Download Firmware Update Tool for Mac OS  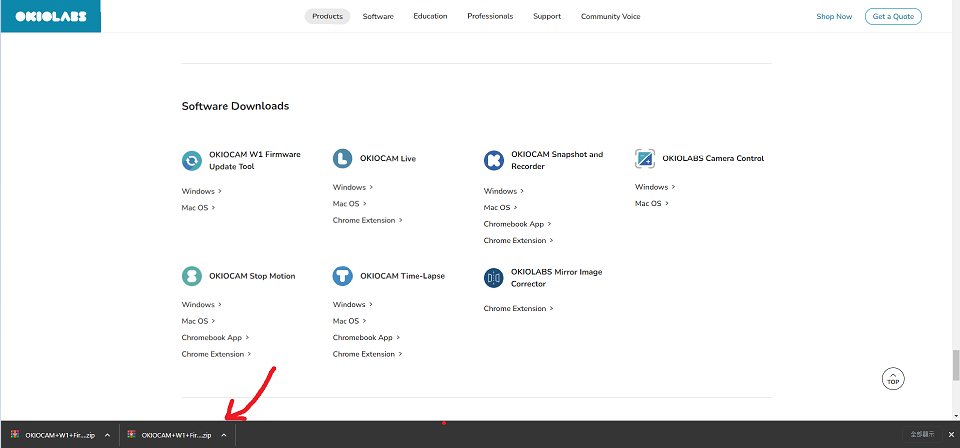198,207
